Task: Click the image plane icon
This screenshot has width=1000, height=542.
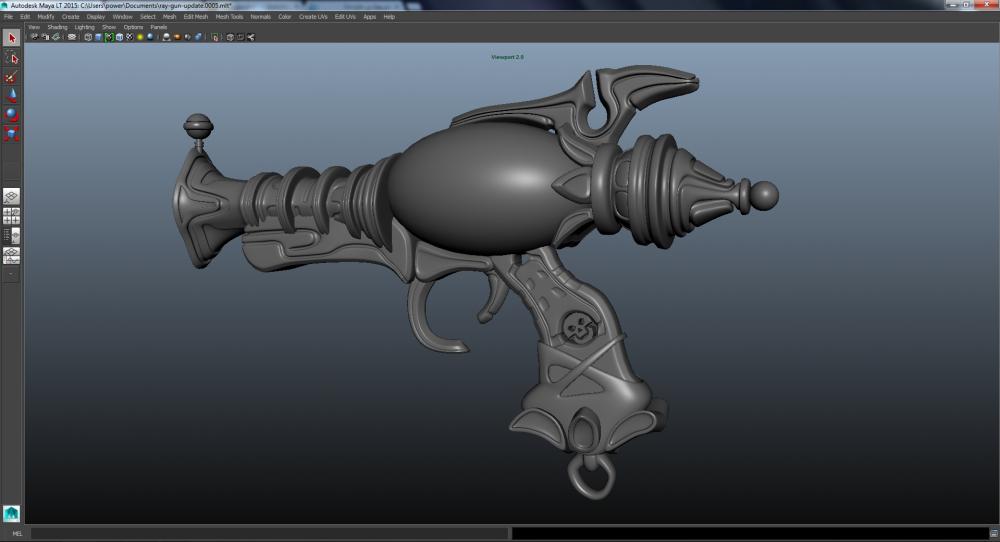Action: point(72,37)
